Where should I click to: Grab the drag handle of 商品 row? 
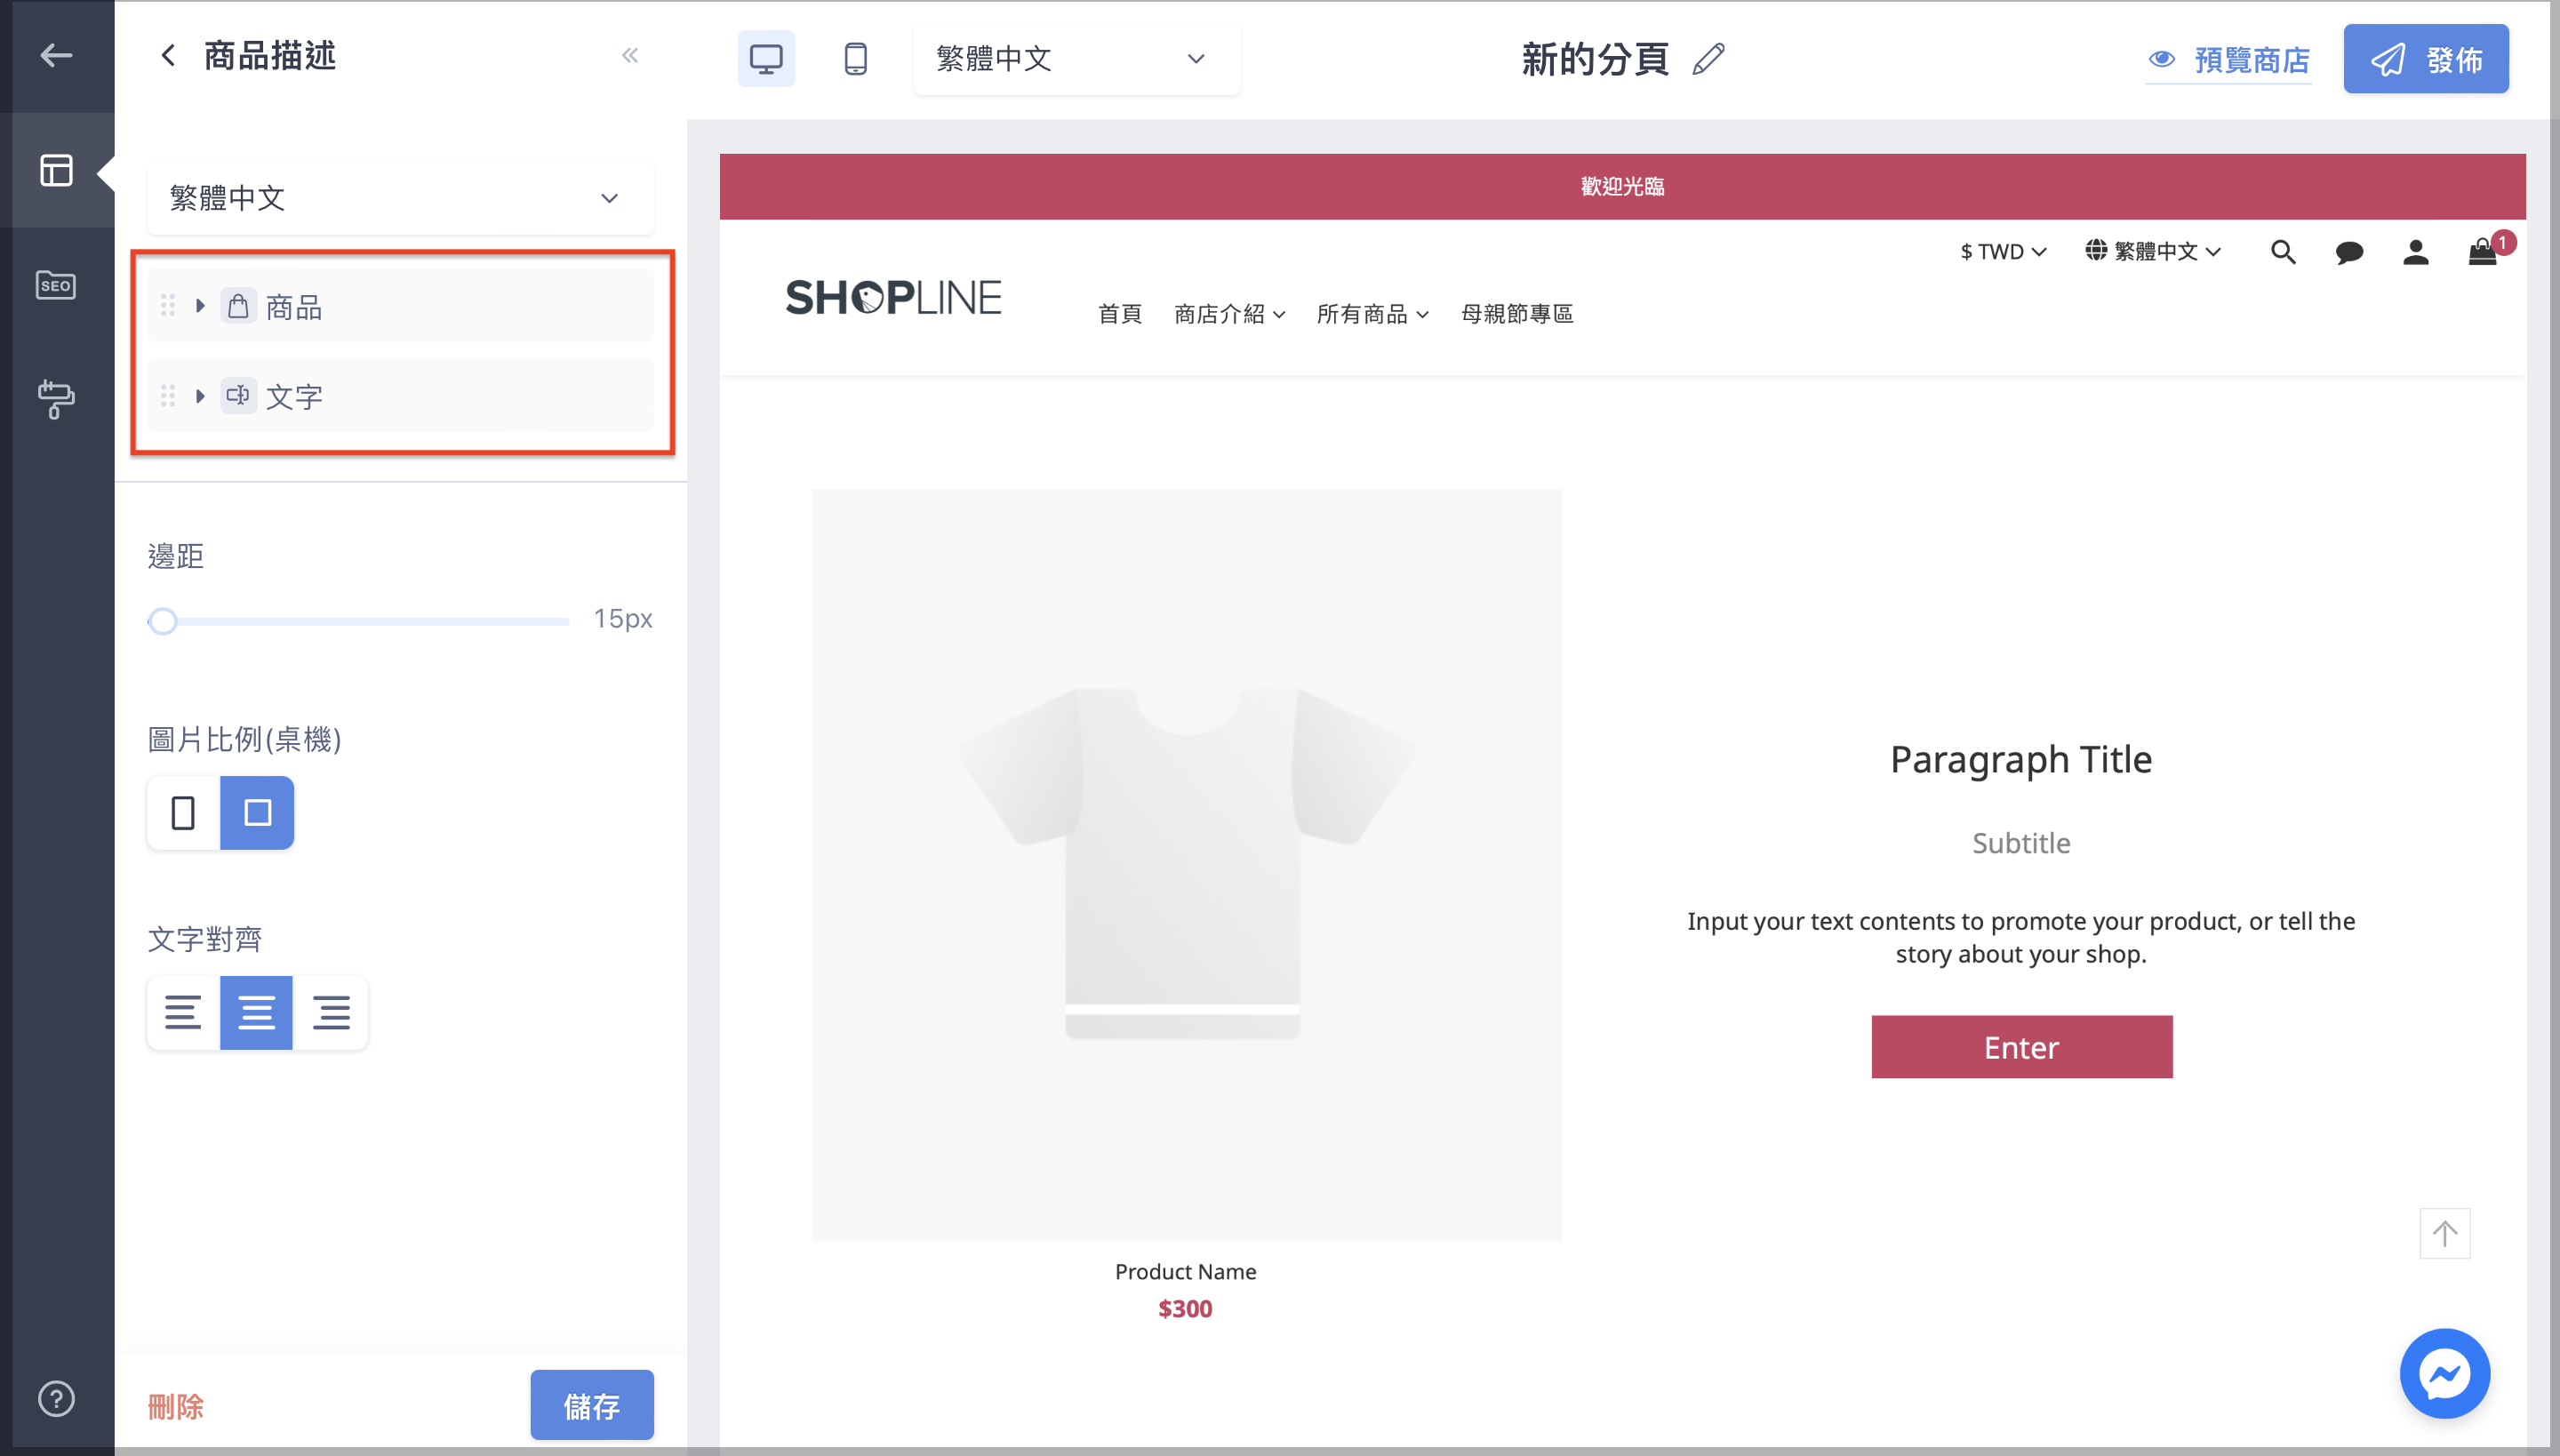(x=168, y=306)
